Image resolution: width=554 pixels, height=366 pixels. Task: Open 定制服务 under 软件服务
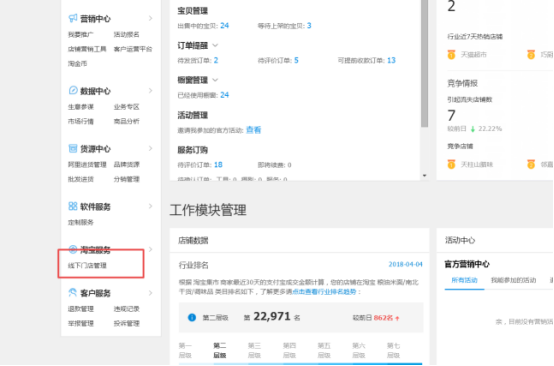click(x=81, y=222)
